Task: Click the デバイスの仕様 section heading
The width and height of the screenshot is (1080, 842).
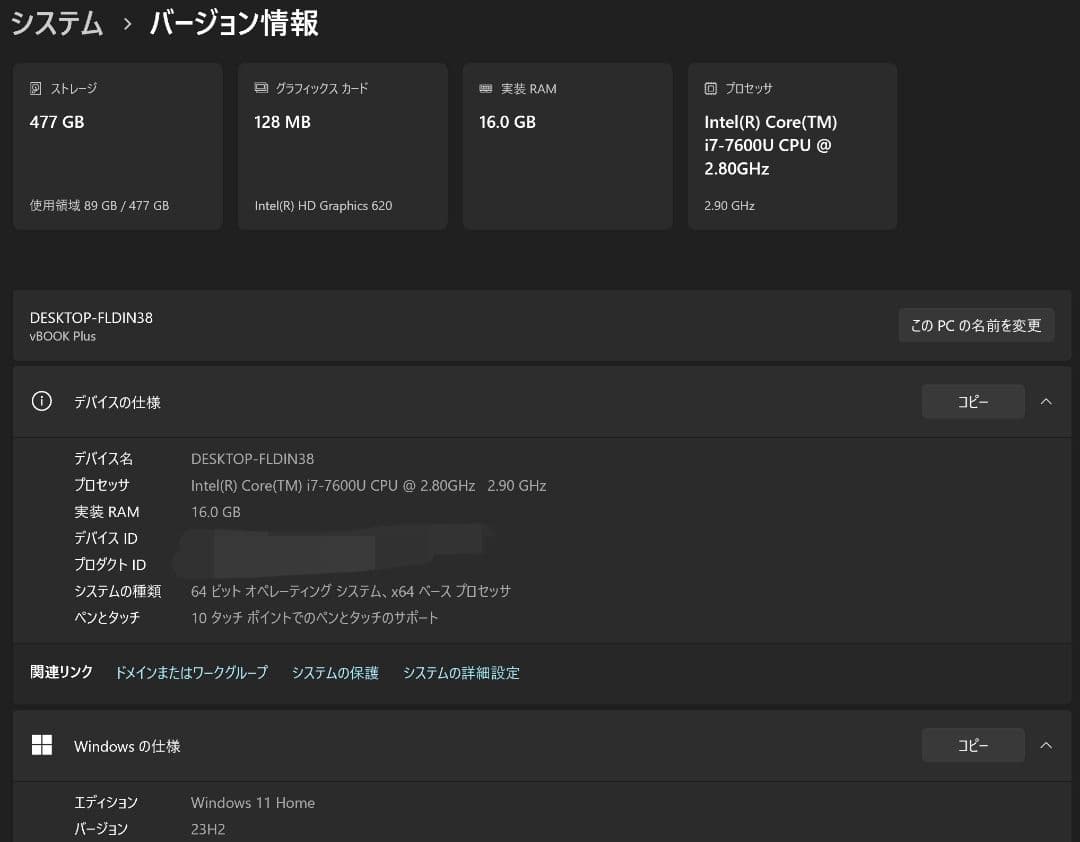Action: (118, 402)
